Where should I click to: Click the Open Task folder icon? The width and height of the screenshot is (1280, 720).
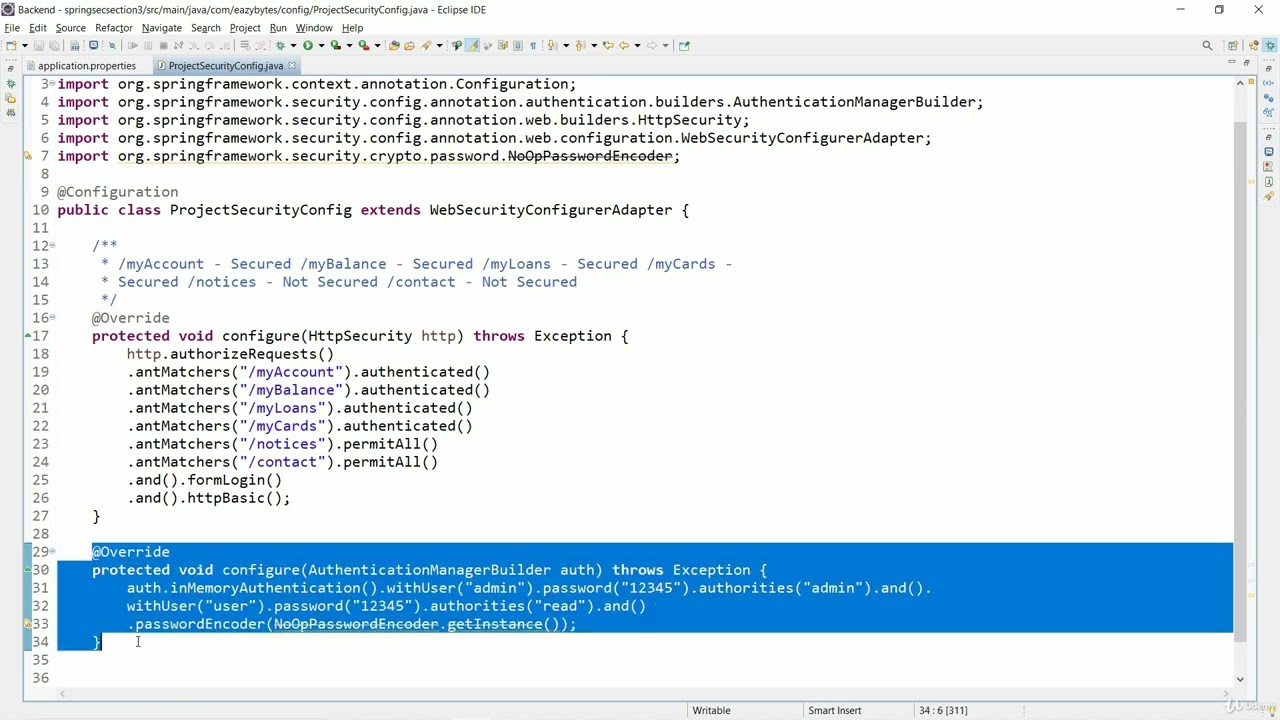(x=409, y=45)
